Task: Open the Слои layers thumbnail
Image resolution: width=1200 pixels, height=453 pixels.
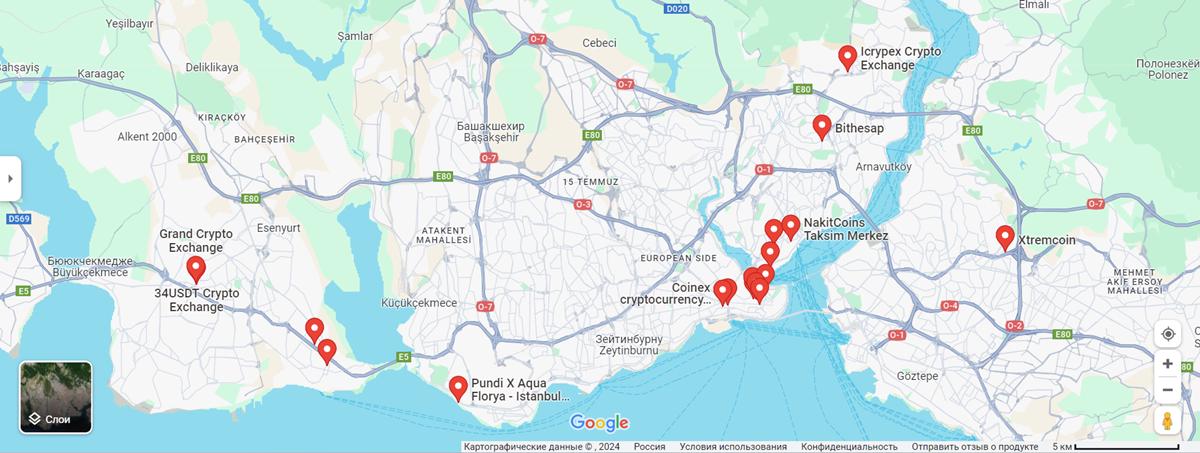Action: click(x=56, y=397)
